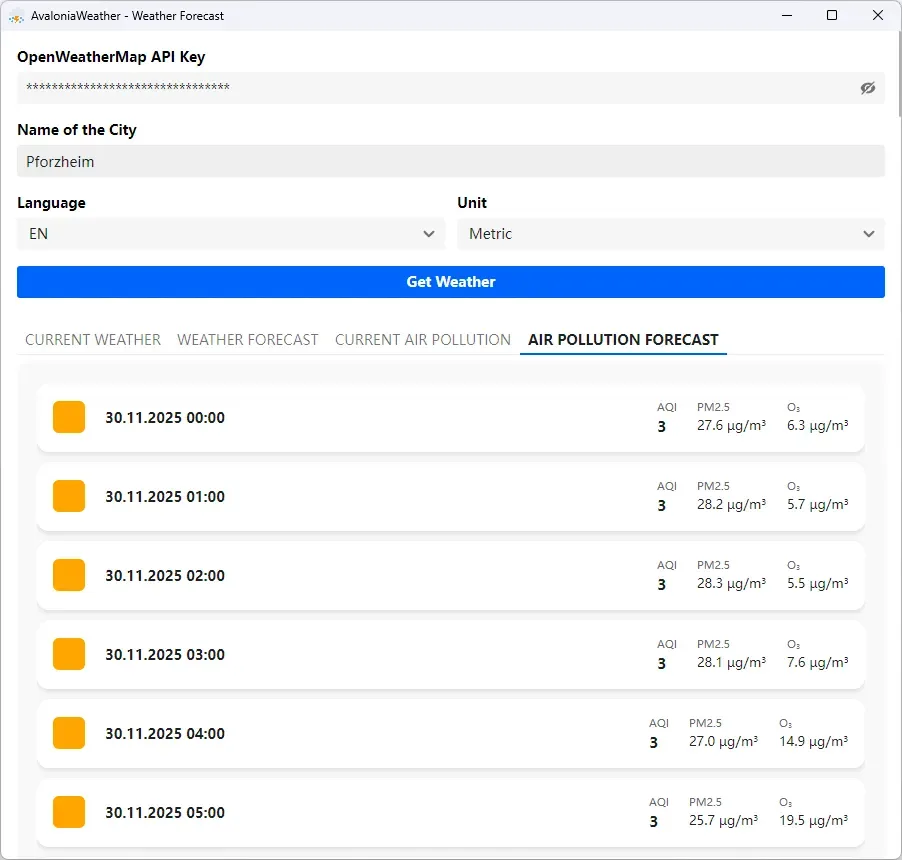Click the AvaloniaWeather app icon in title bar

click(x=16, y=16)
